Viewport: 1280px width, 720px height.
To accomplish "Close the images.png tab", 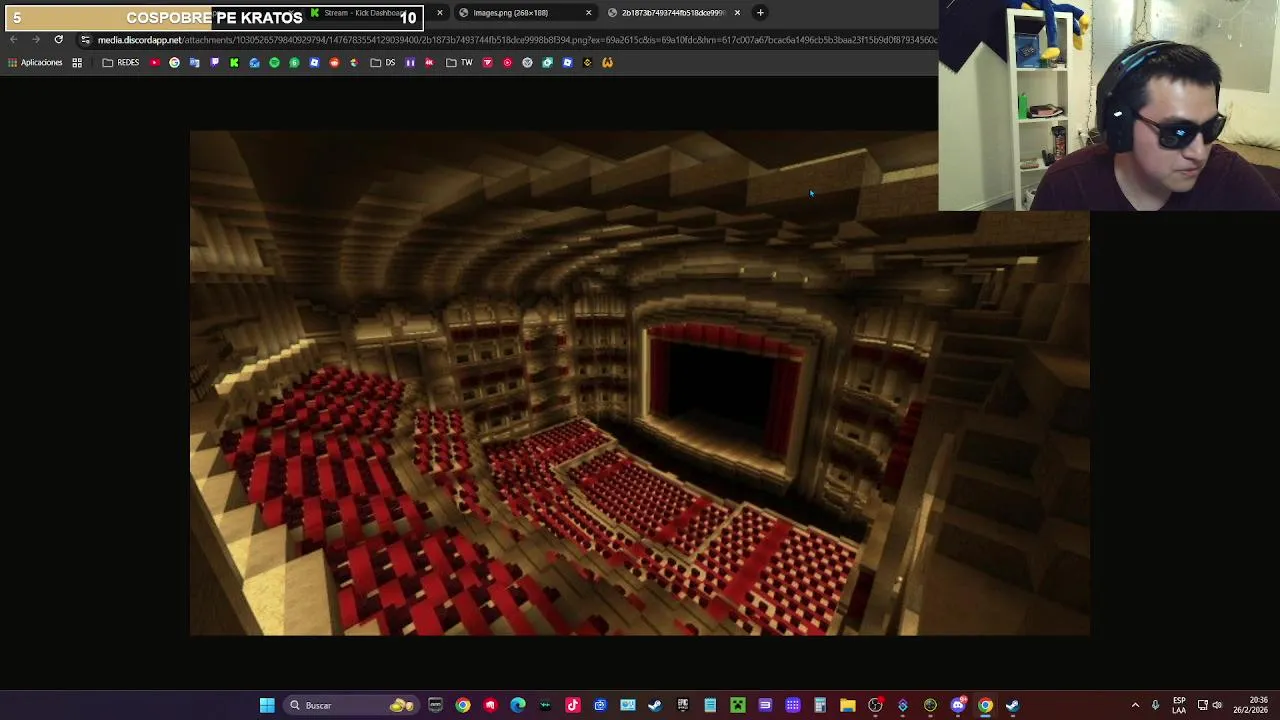I will pos(588,13).
